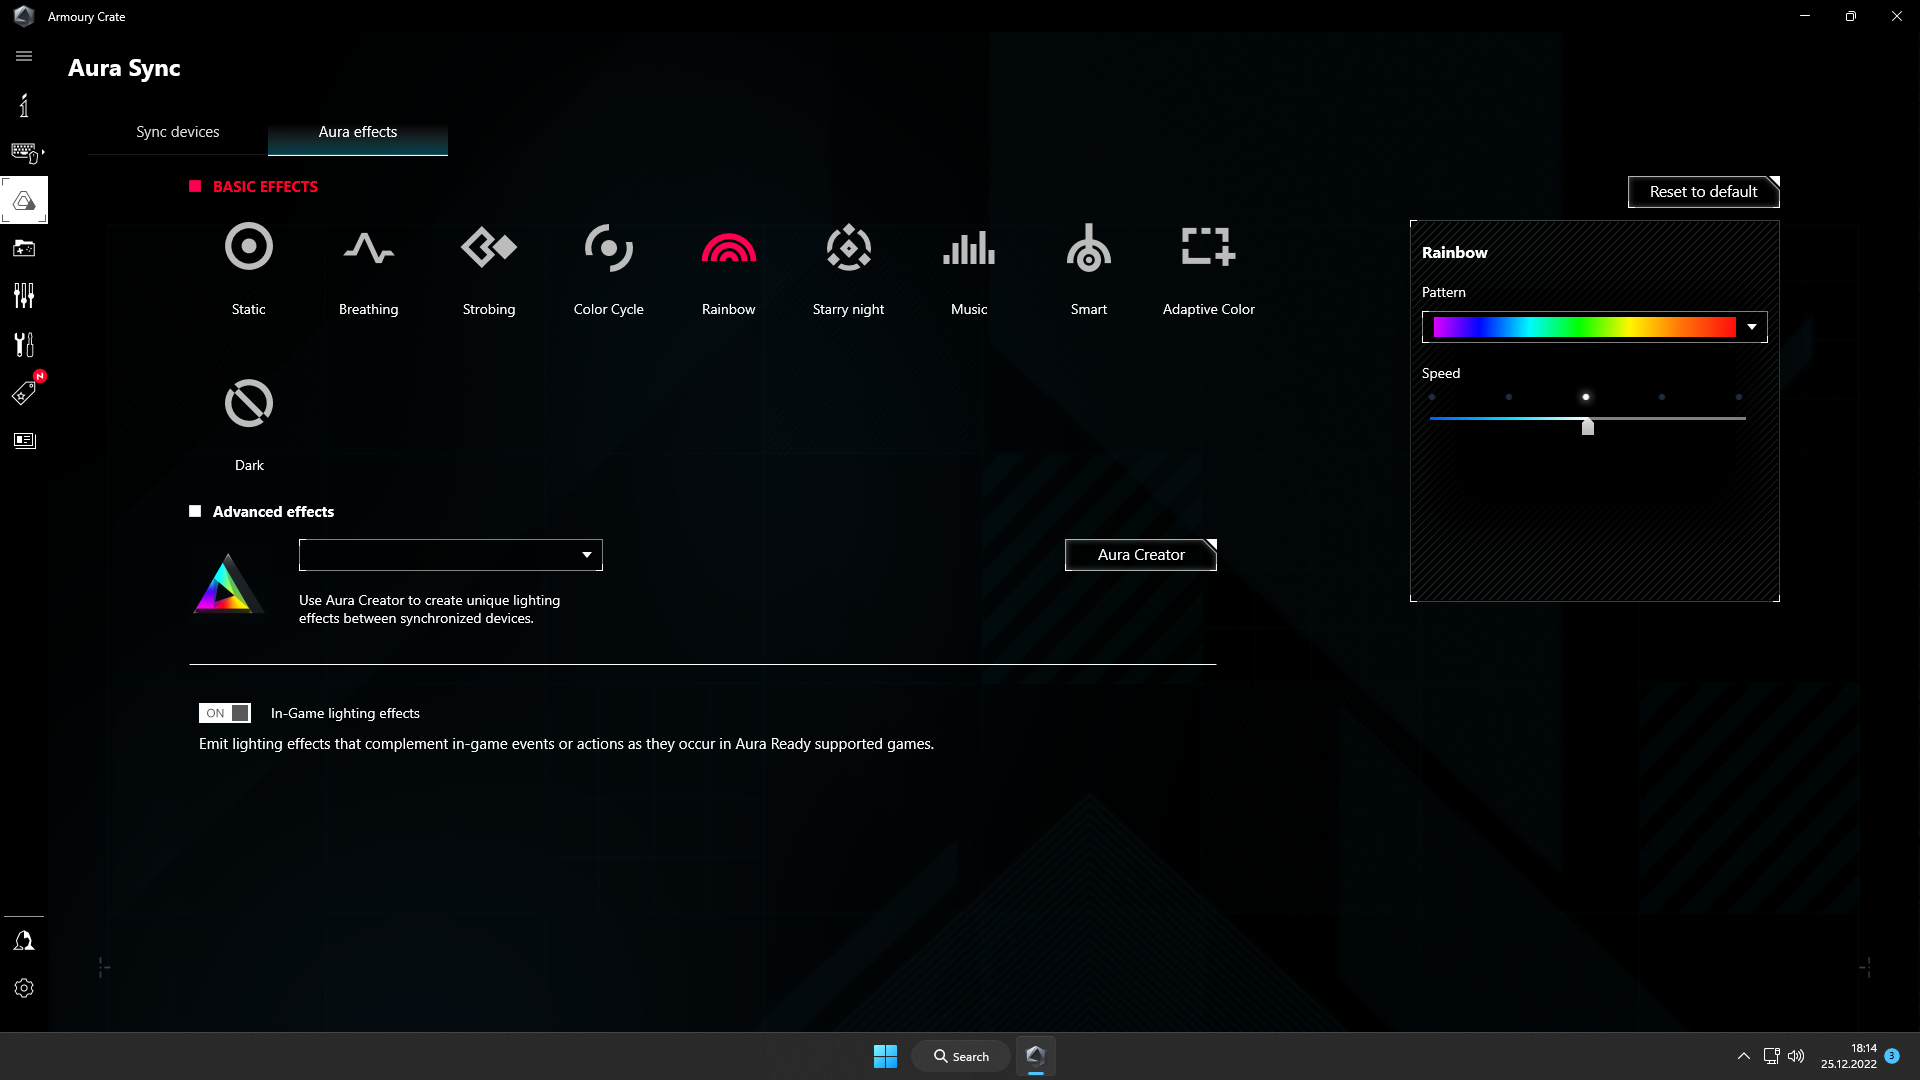This screenshot has width=1920, height=1080.
Task: Open Armoury Crate settings gear
Action: pos(24,988)
